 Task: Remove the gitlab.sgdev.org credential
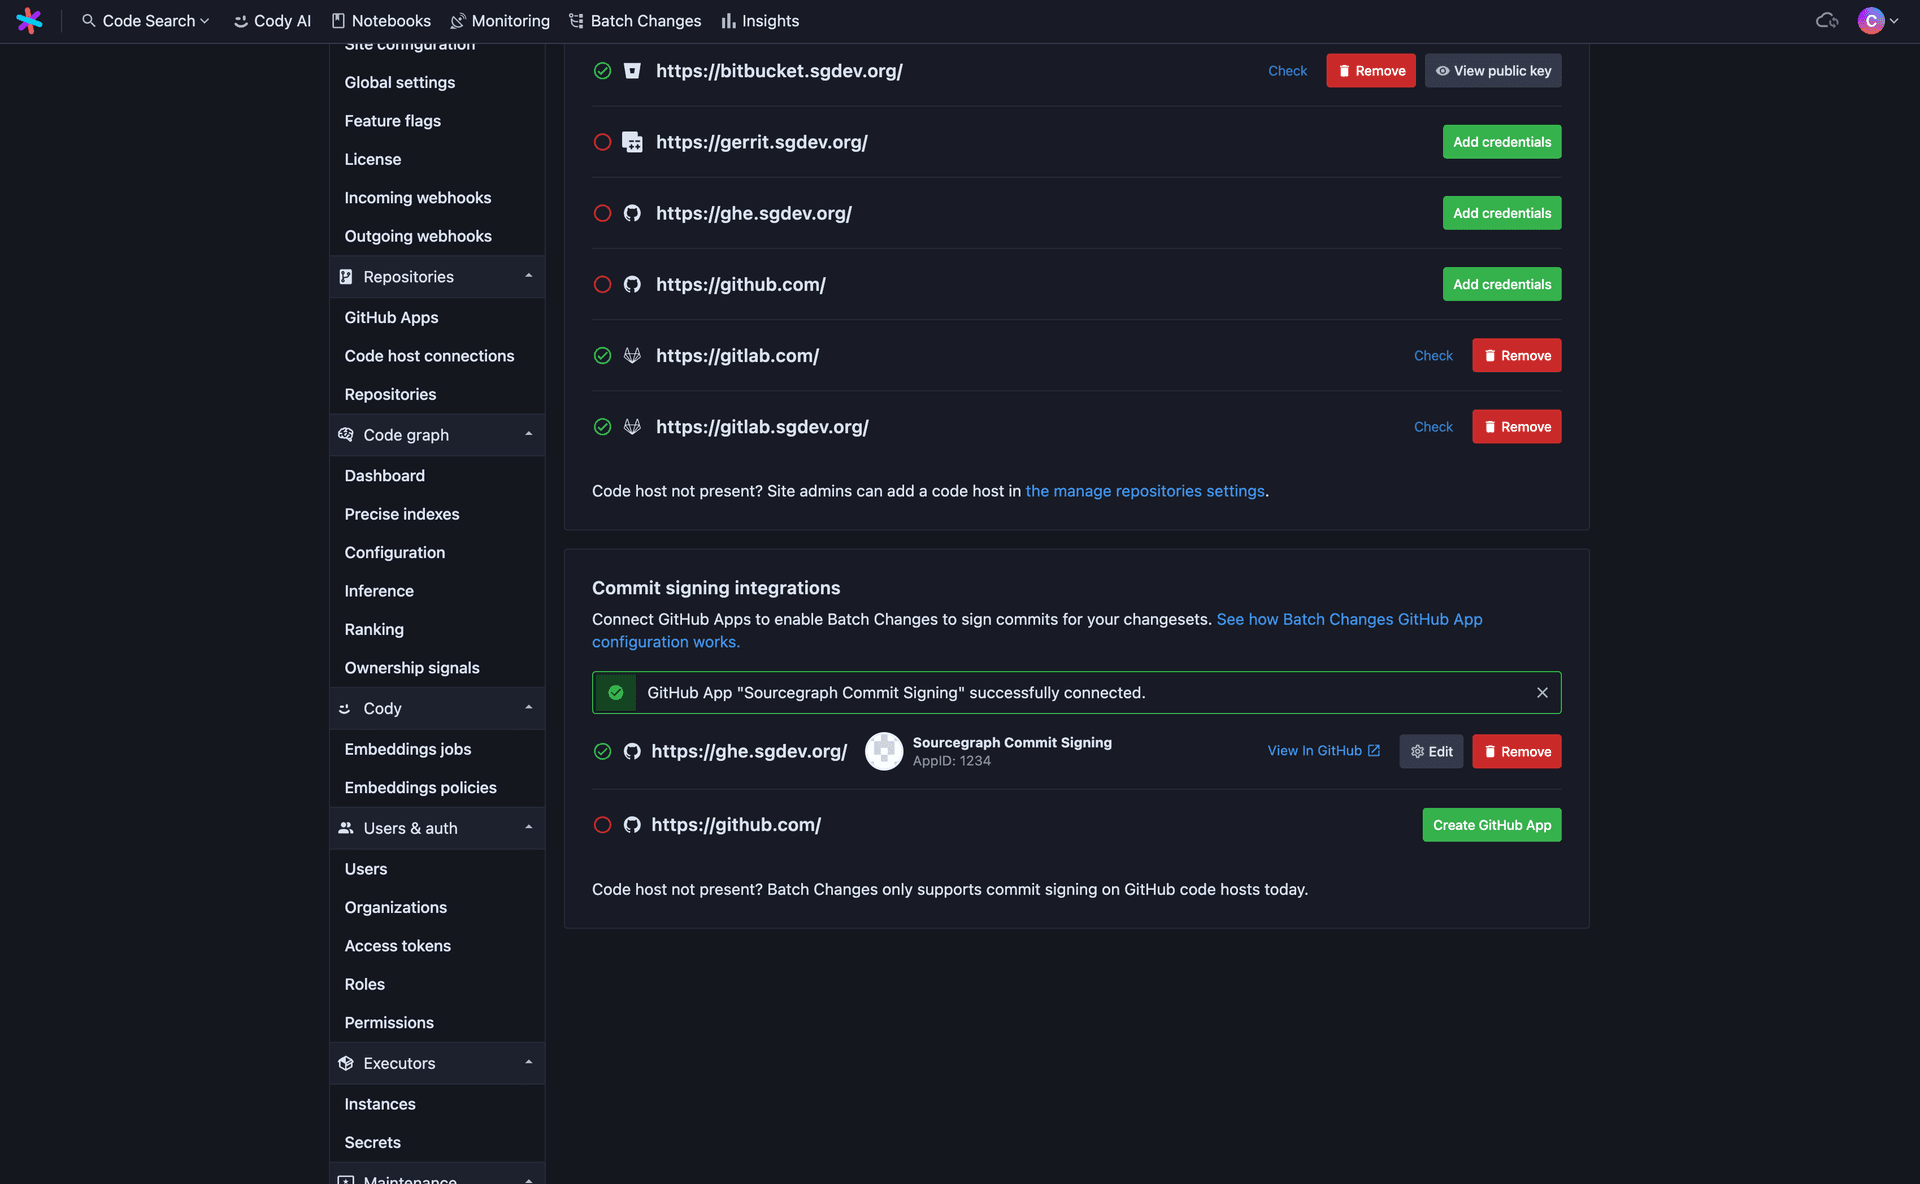pyautogui.click(x=1517, y=426)
